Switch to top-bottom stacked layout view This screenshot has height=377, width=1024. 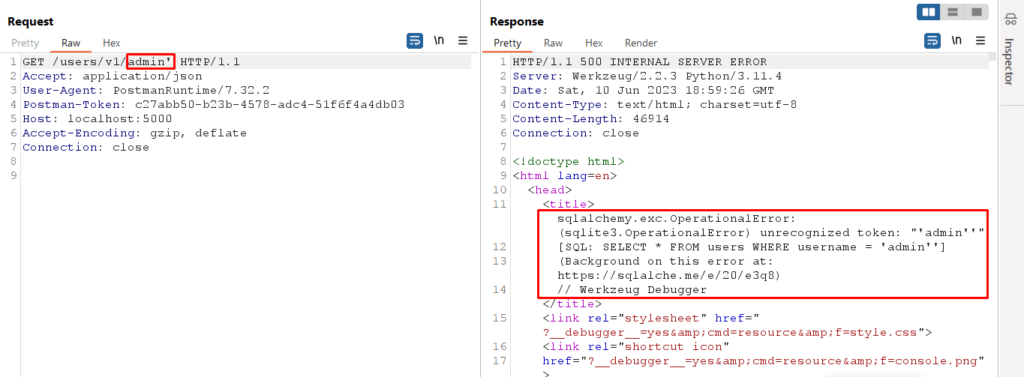(x=952, y=12)
